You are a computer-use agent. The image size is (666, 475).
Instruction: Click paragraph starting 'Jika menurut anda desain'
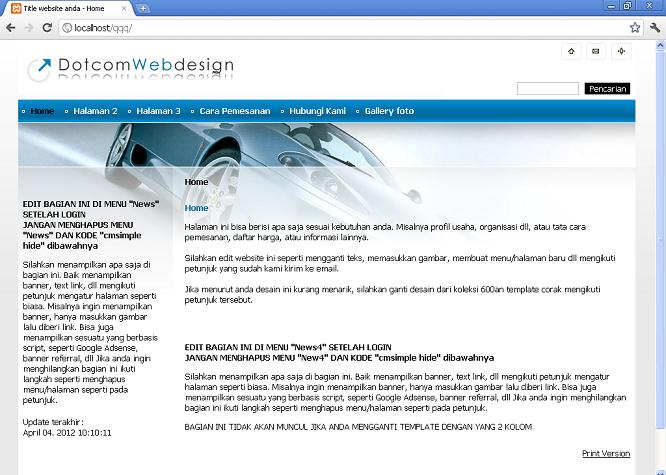(x=392, y=294)
